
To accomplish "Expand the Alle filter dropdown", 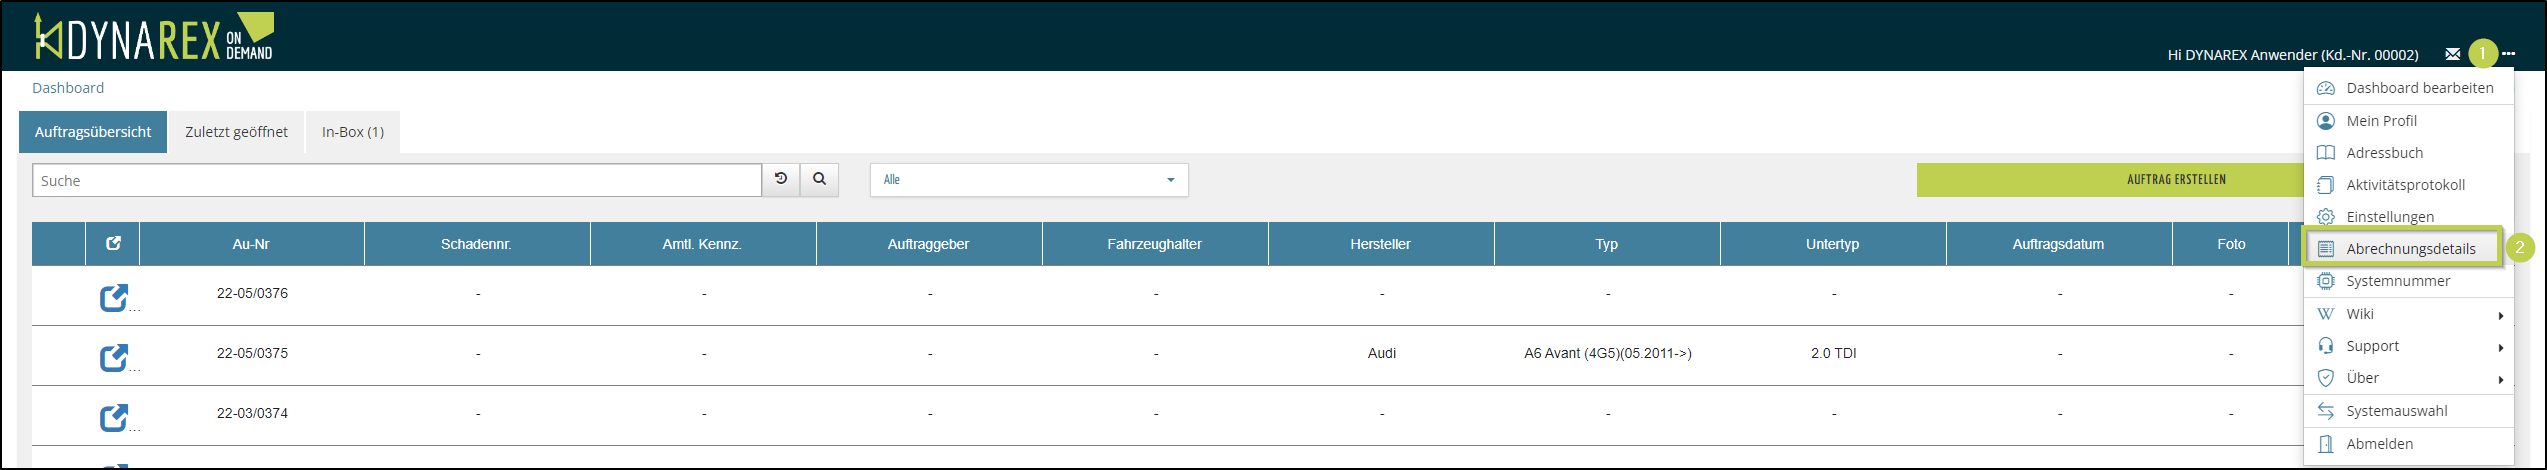I will 1028,180.
